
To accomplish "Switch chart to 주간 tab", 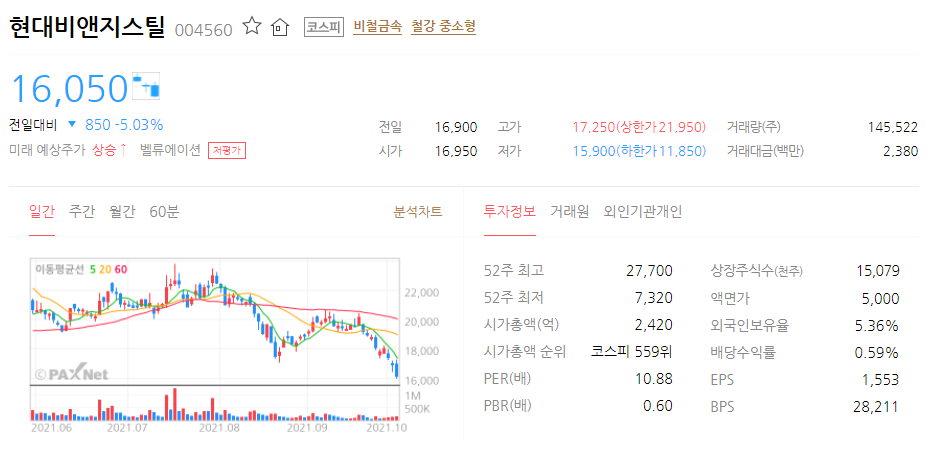I will 82,212.
